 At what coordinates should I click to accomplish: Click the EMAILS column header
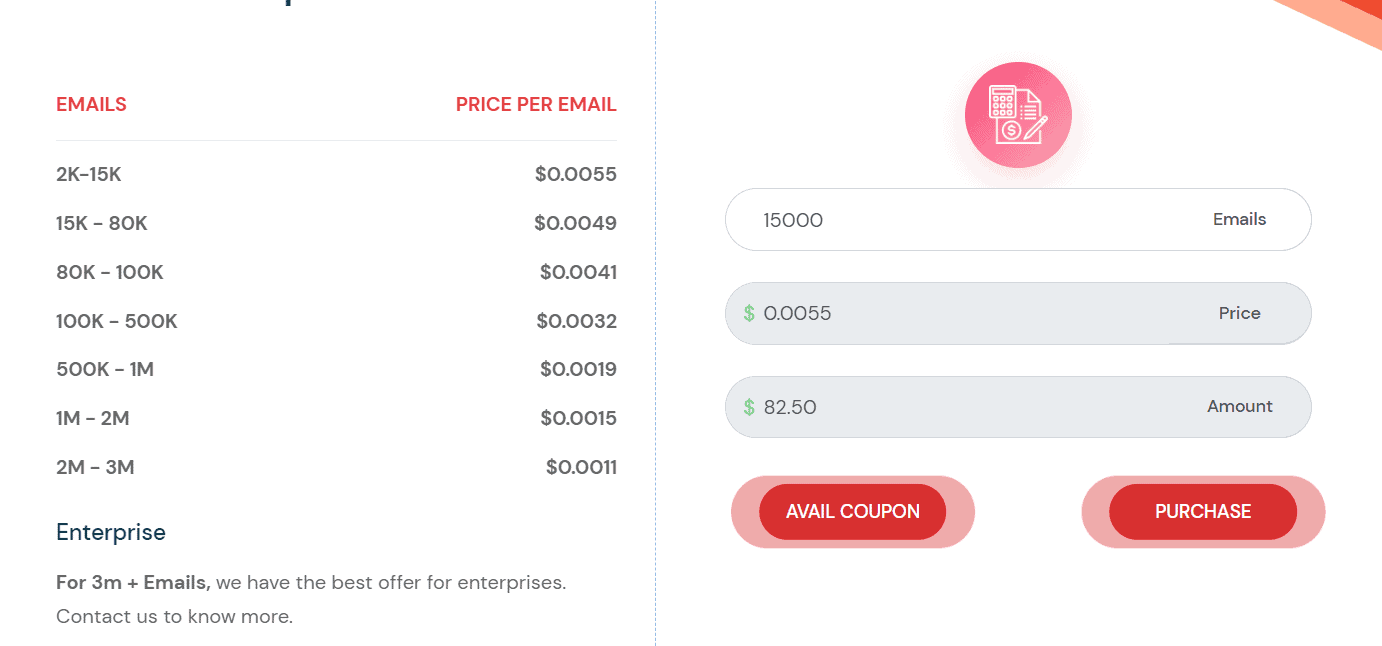point(91,104)
